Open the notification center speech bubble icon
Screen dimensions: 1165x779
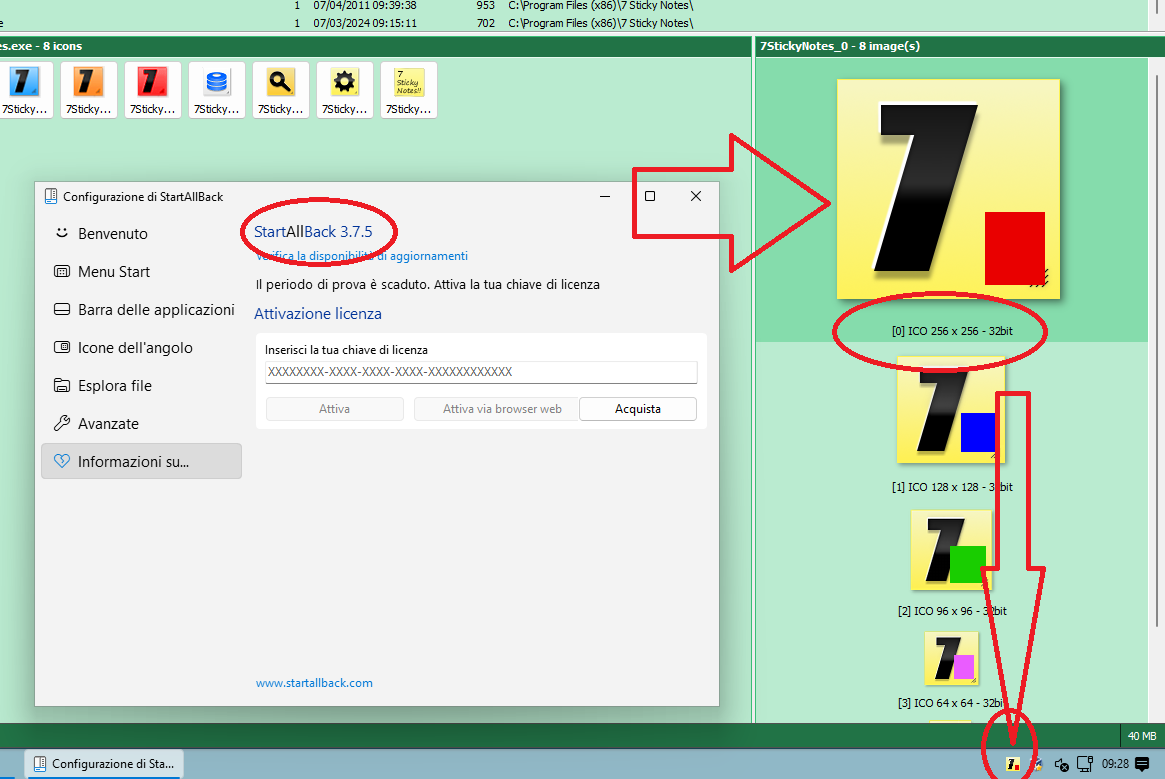click(1142, 763)
